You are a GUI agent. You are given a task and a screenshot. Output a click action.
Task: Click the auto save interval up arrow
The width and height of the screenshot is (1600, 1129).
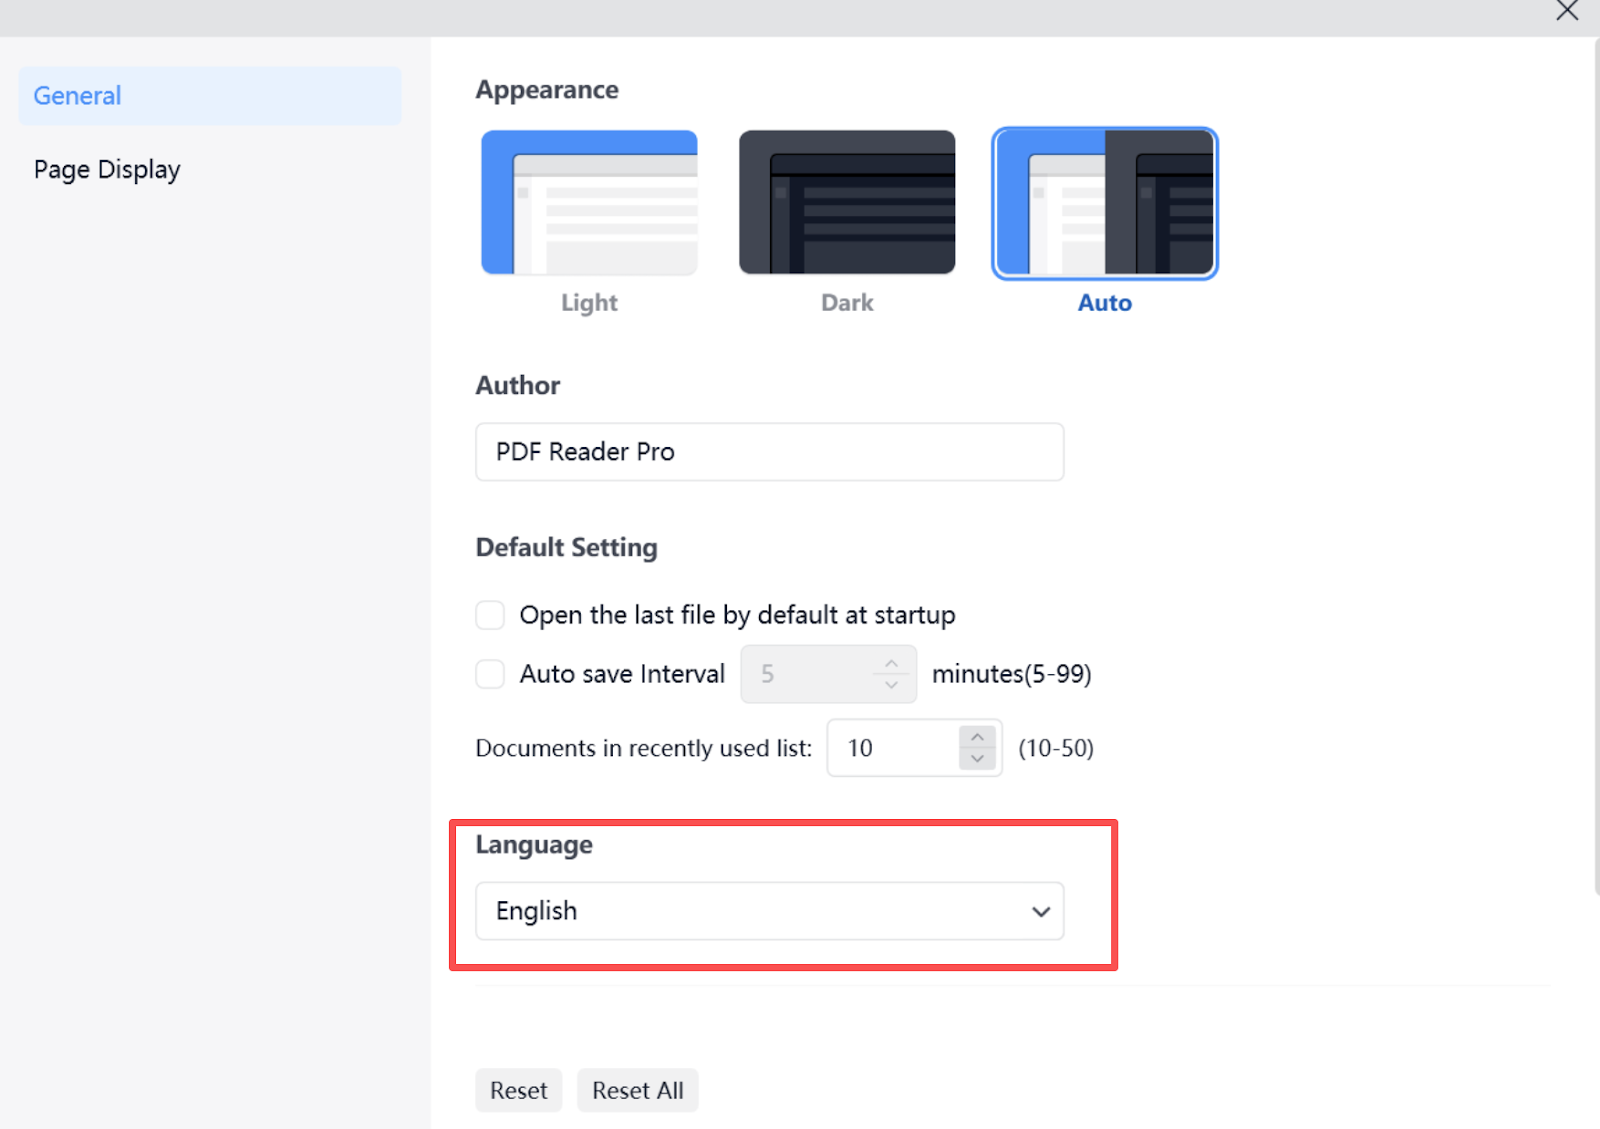pyautogui.click(x=891, y=664)
